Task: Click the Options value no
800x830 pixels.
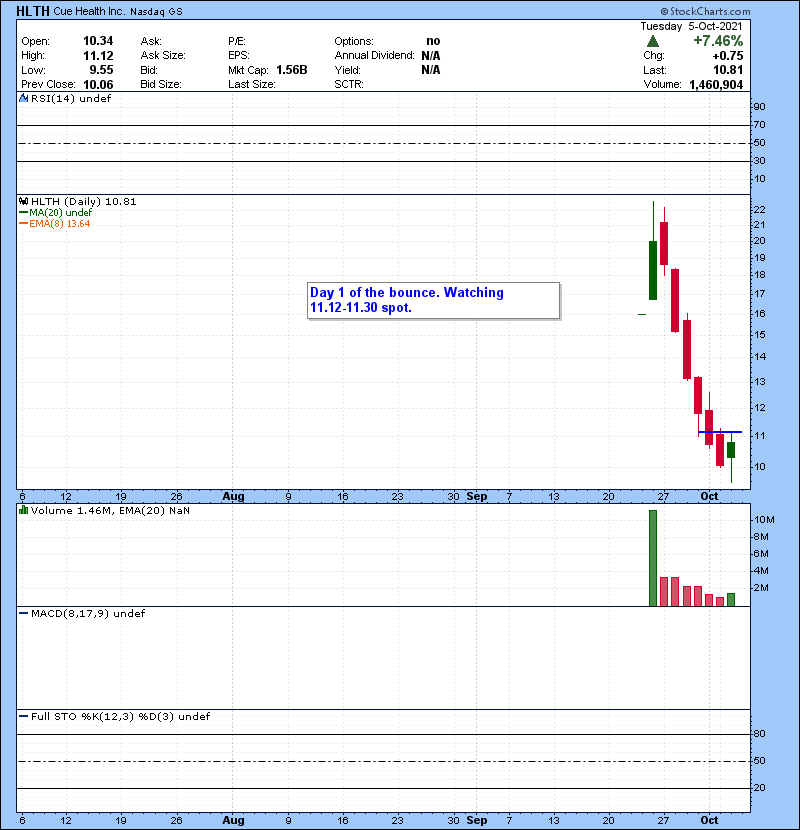Action: pos(433,41)
